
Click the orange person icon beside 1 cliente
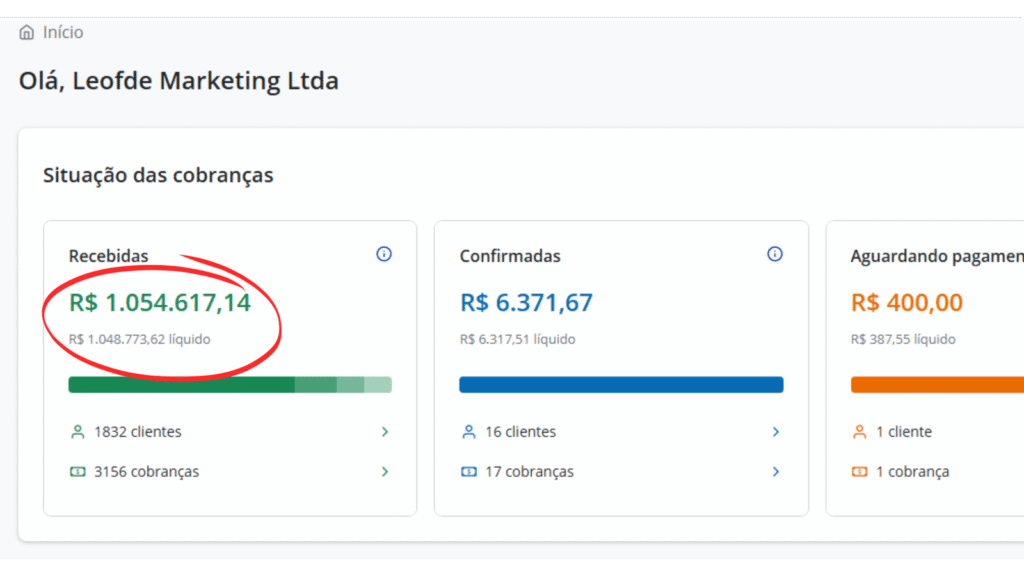[x=859, y=432]
